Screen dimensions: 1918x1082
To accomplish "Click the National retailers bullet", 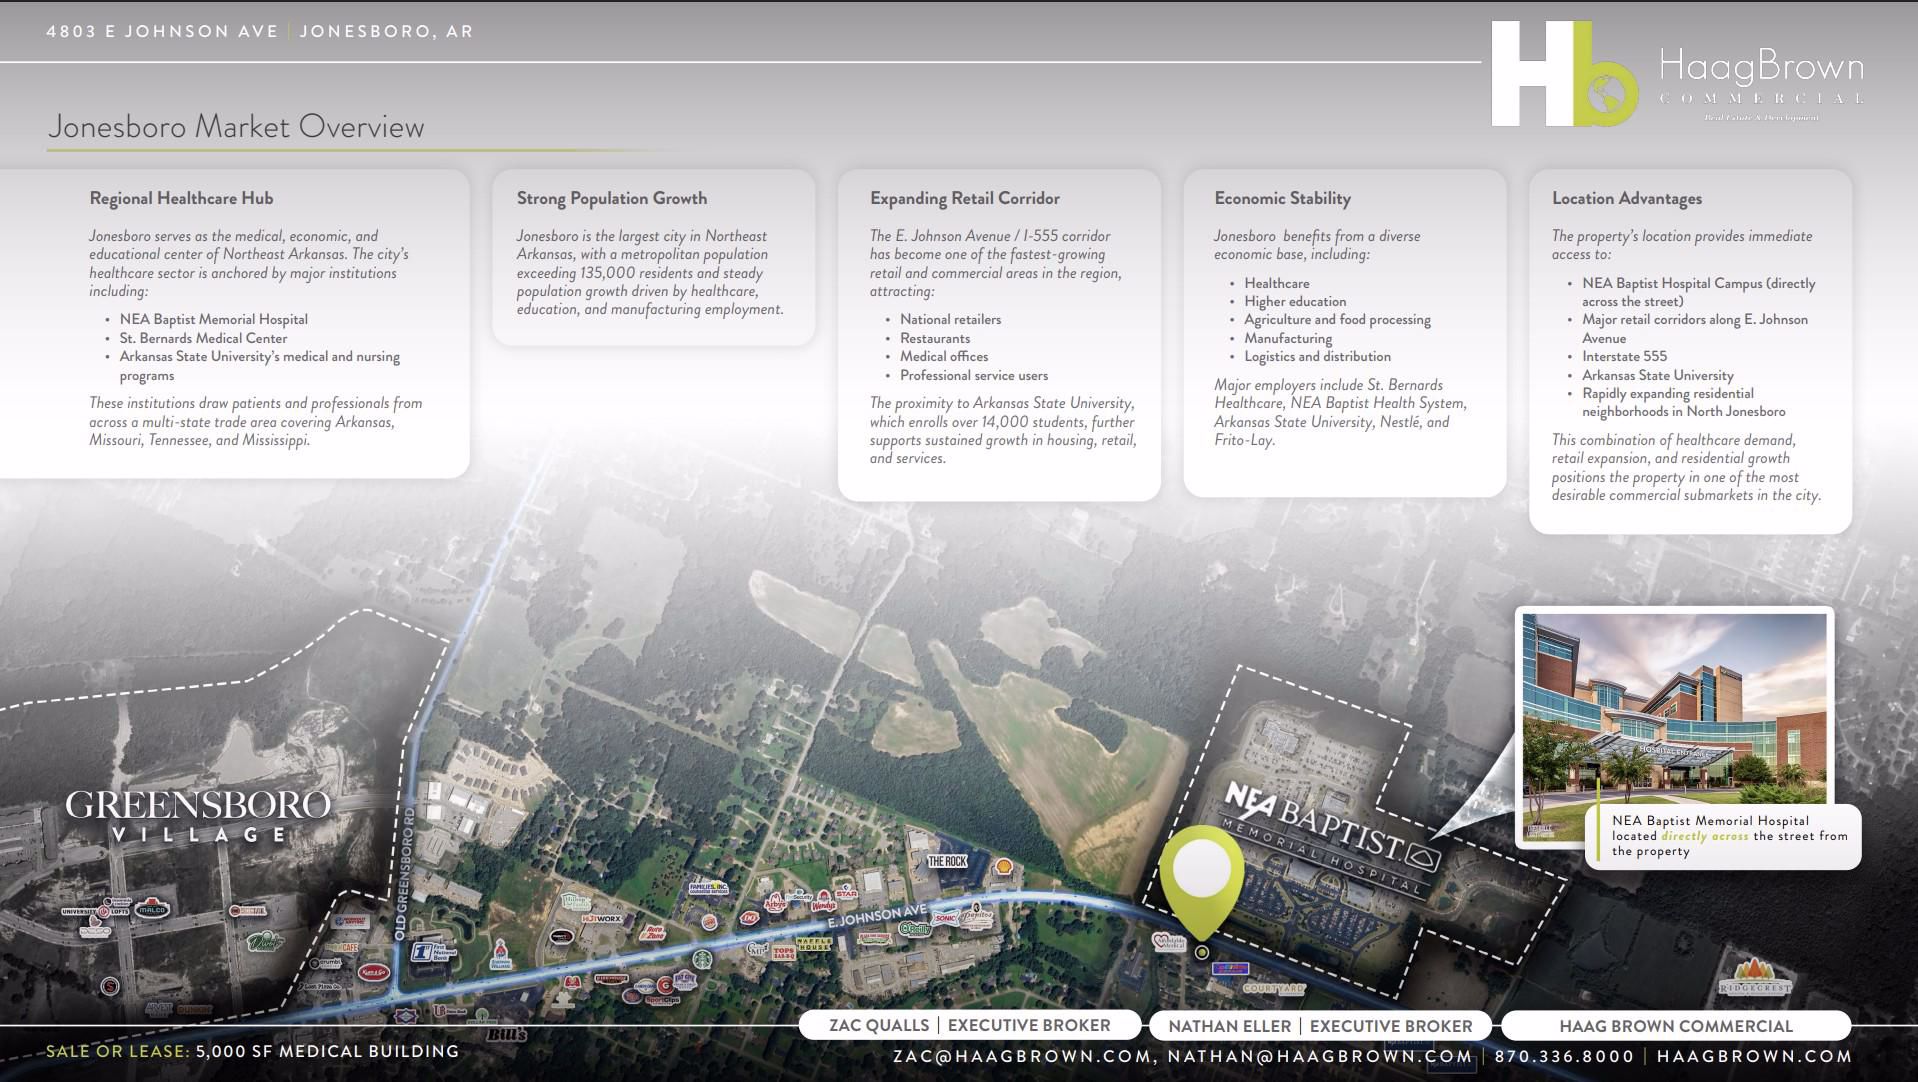I will pos(950,319).
